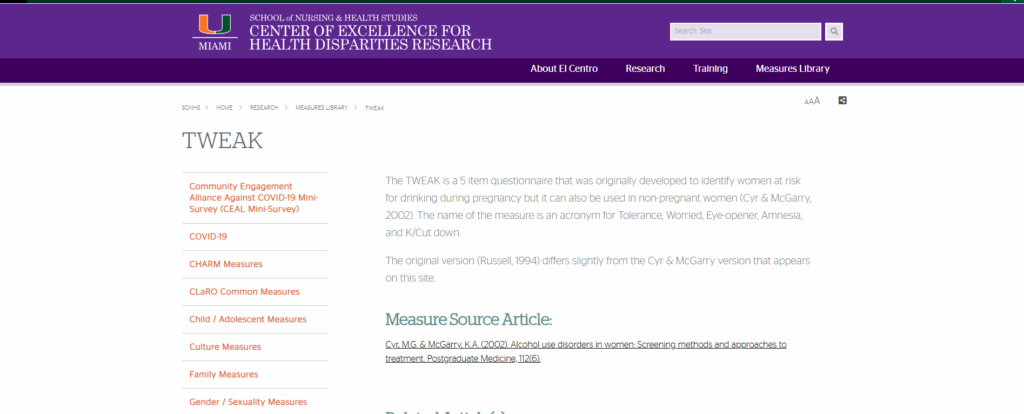This screenshot has height=414, width=1024.
Task: Open Child / Adolescent Measures link
Action: pos(248,319)
